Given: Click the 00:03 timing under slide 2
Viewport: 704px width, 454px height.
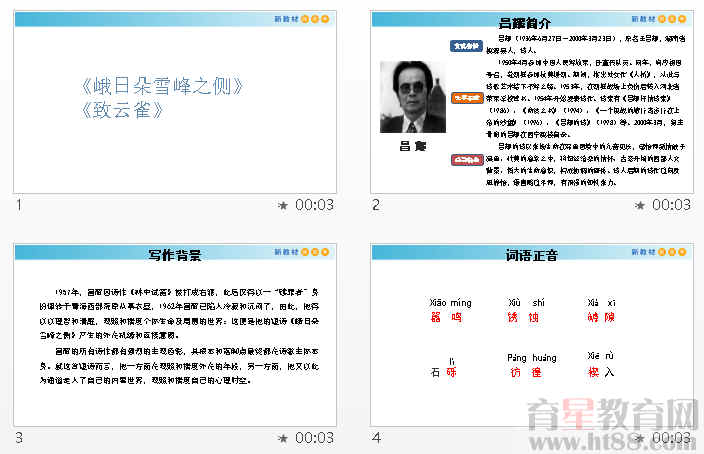Looking at the screenshot, I should [x=671, y=205].
